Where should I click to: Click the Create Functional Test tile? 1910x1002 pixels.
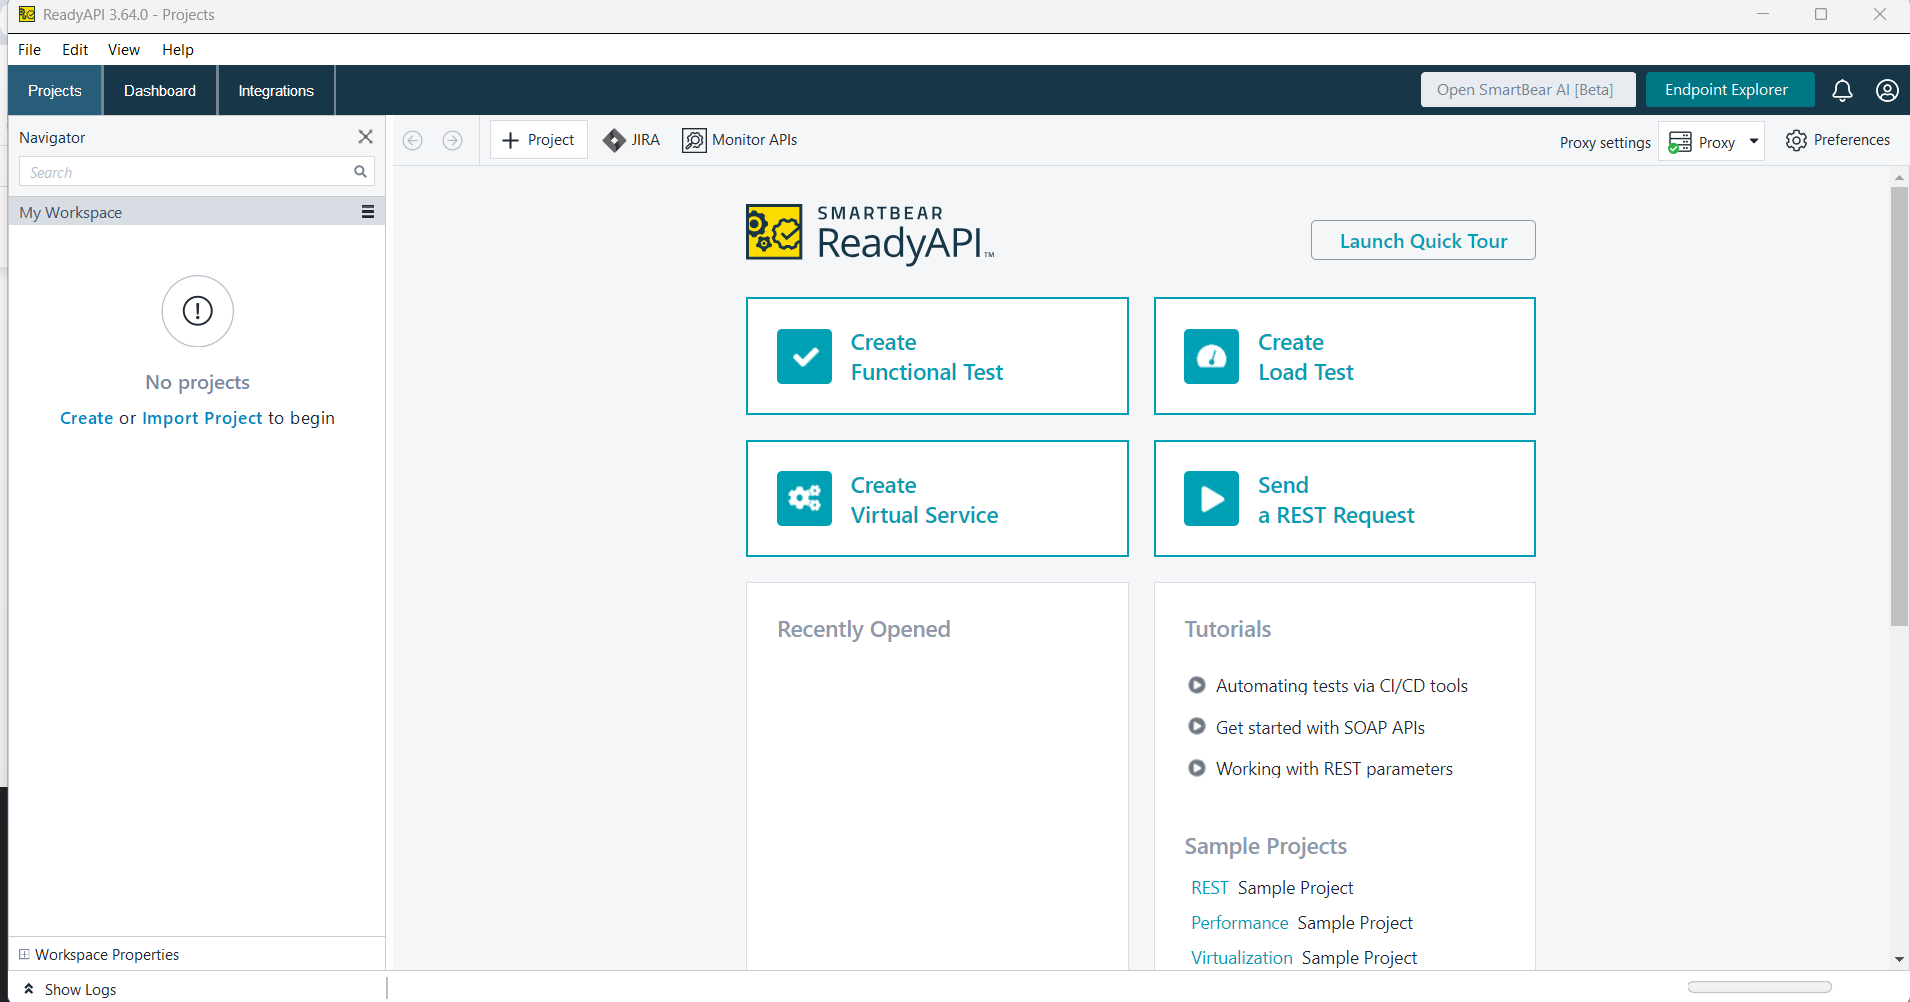pyautogui.click(x=936, y=356)
